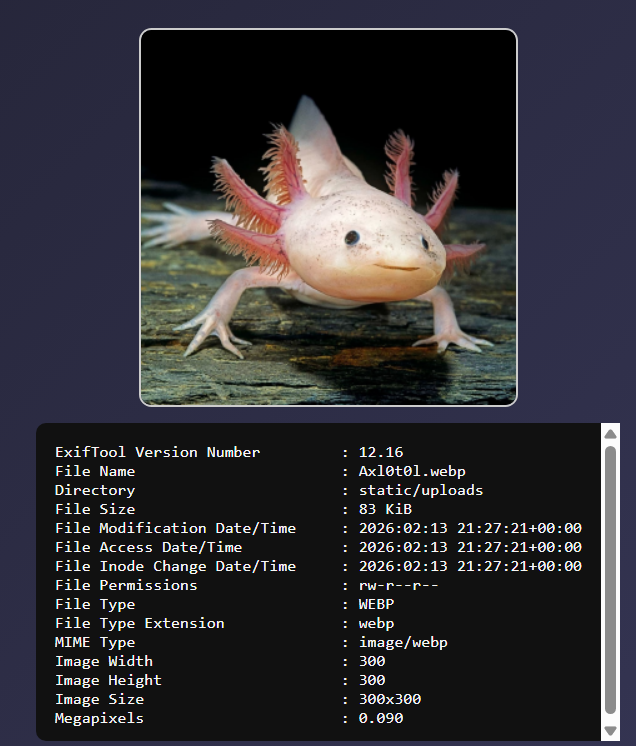
Task: Click the 300x300 image size value
Action: (x=390, y=699)
